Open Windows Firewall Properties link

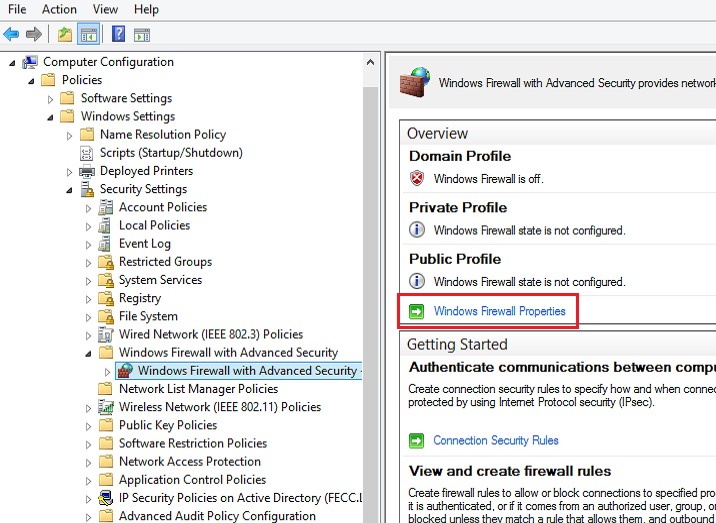[500, 311]
